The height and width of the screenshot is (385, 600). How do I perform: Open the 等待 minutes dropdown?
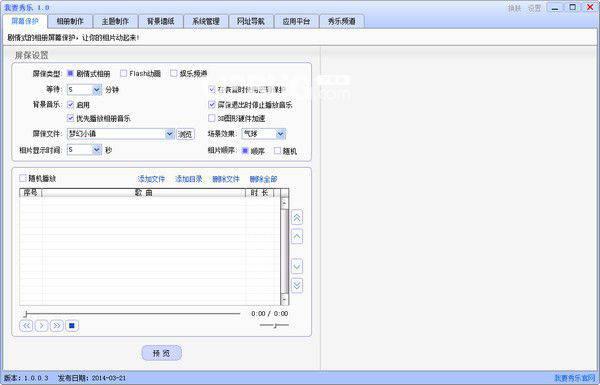[97, 90]
